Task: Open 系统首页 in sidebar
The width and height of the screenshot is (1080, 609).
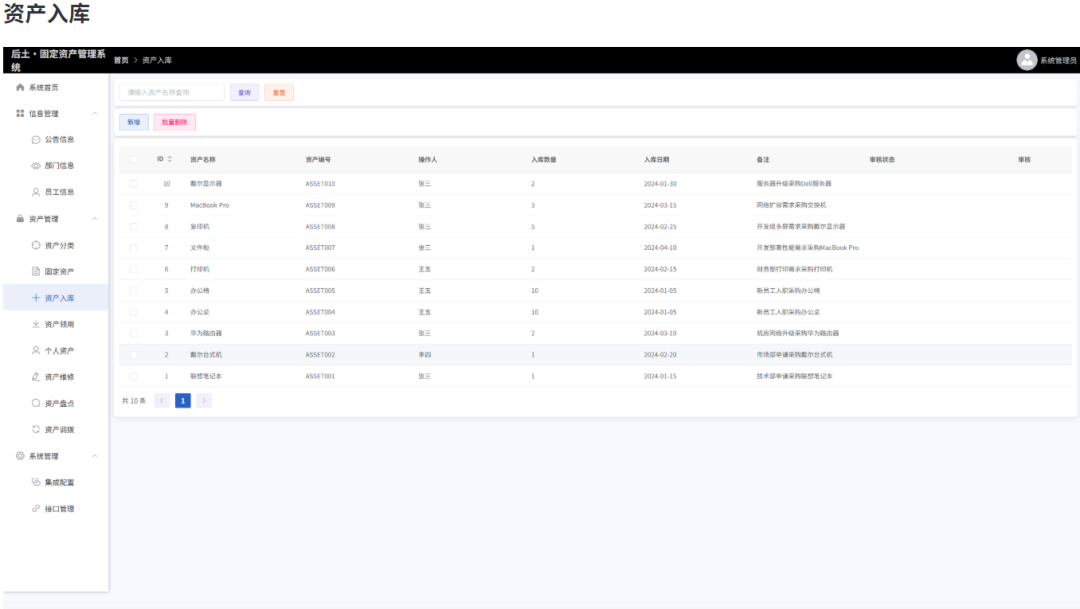Action: tap(55, 87)
